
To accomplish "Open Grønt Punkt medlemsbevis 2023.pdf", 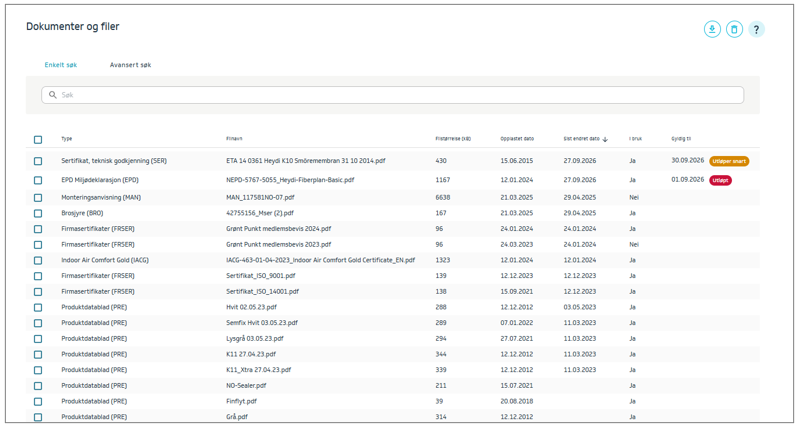I will (279, 245).
